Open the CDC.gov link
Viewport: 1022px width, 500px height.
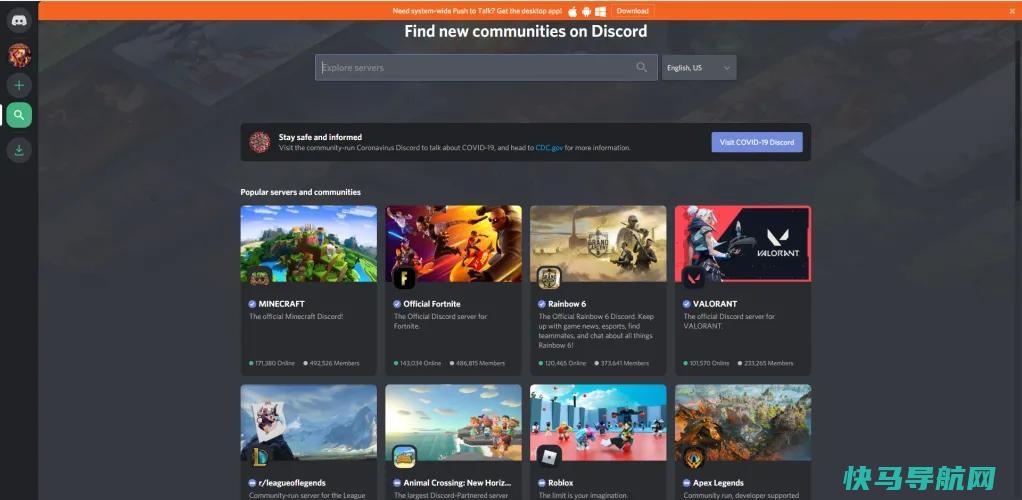[x=549, y=148]
